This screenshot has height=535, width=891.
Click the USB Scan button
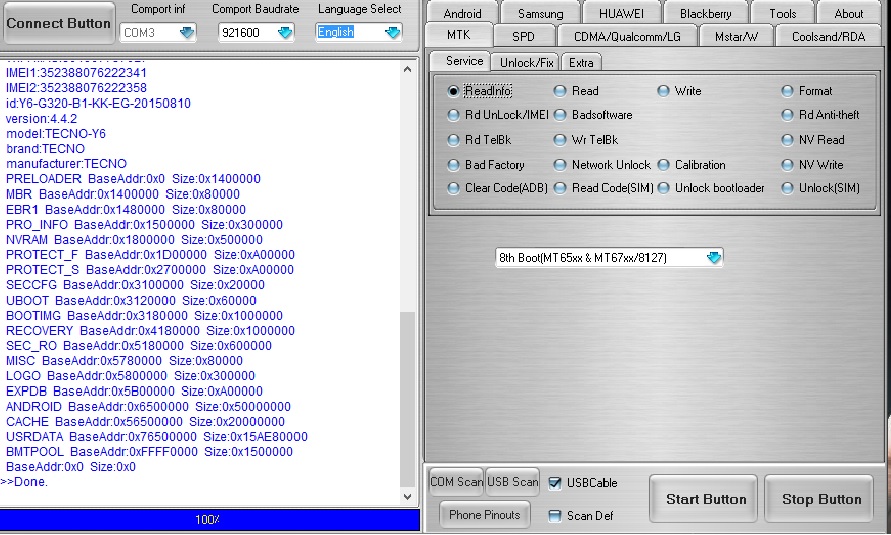click(513, 482)
